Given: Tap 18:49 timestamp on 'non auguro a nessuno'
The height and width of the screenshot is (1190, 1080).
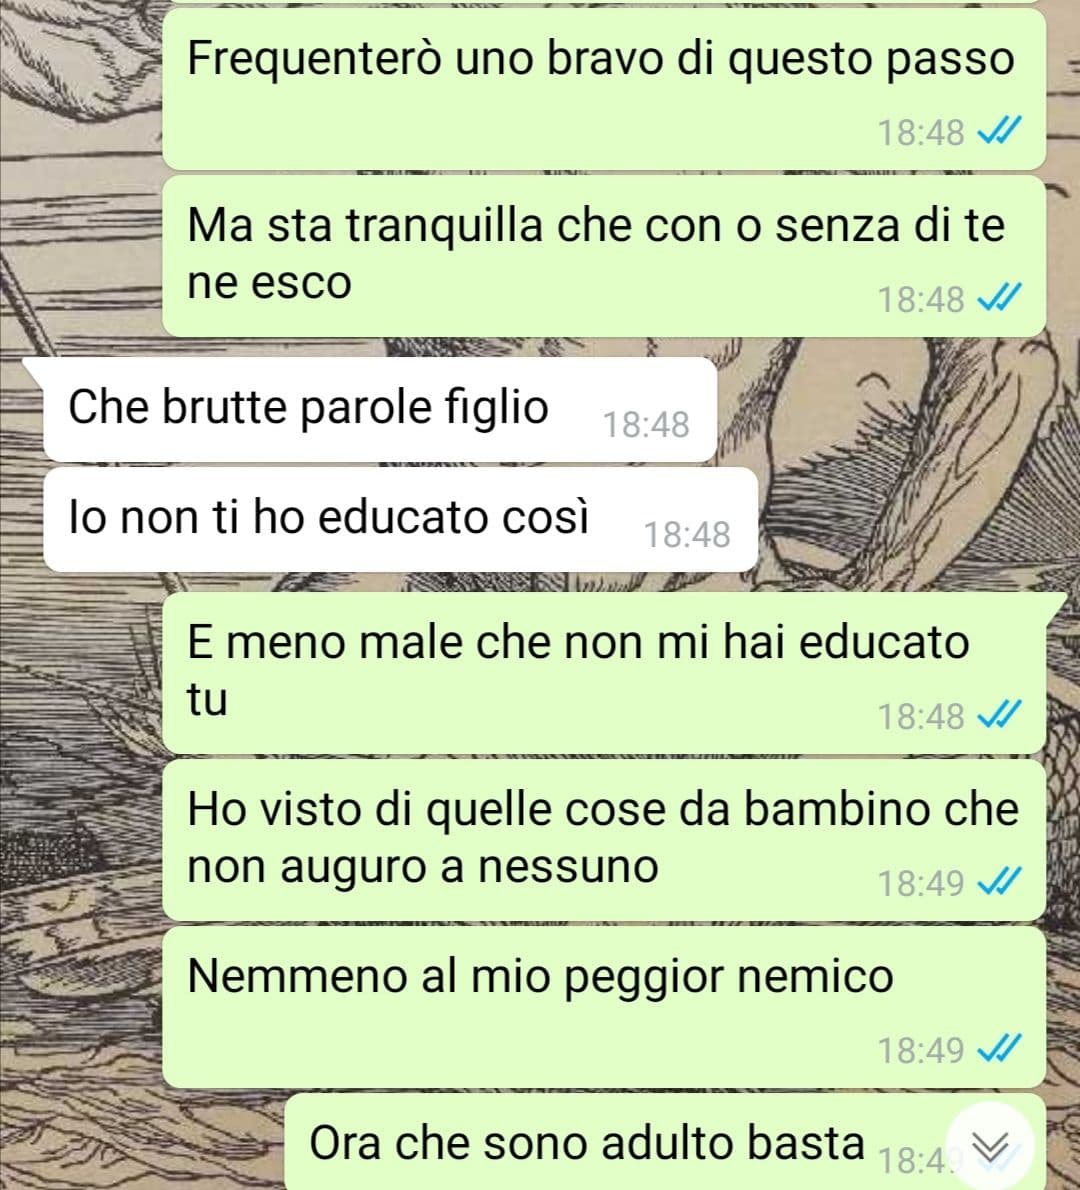Looking at the screenshot, I should click(921, 883).
